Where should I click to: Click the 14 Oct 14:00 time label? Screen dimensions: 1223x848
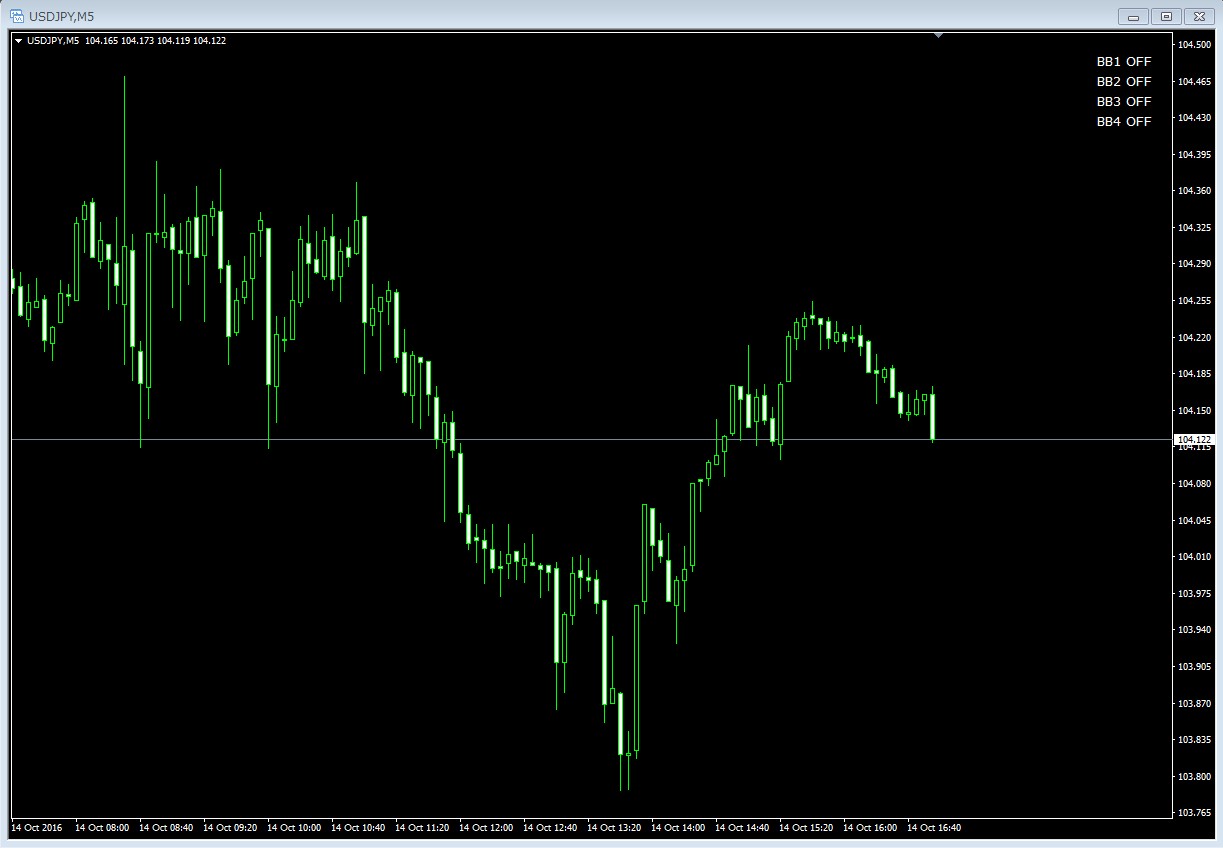678,828
